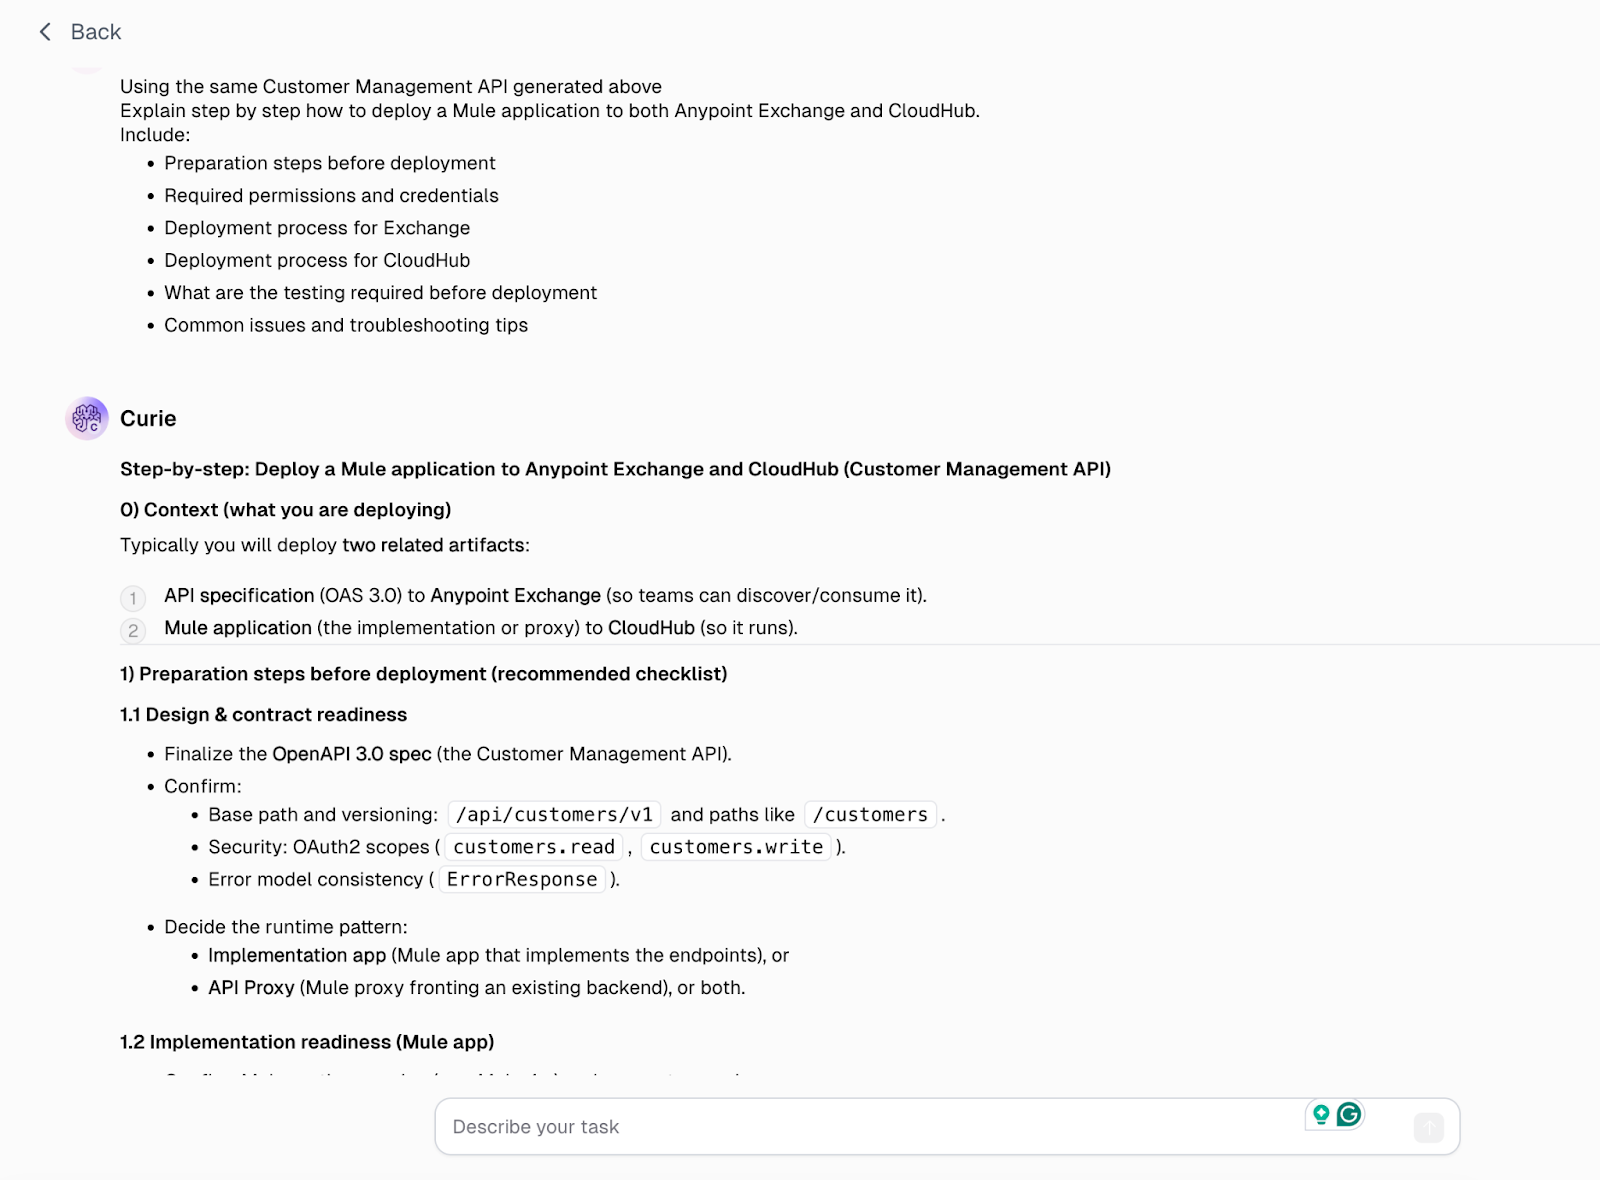This screenshot has height=1180, width=1600.
Task: Select the brain graphic inside Curie's avatar
Action: coord(86,418)
